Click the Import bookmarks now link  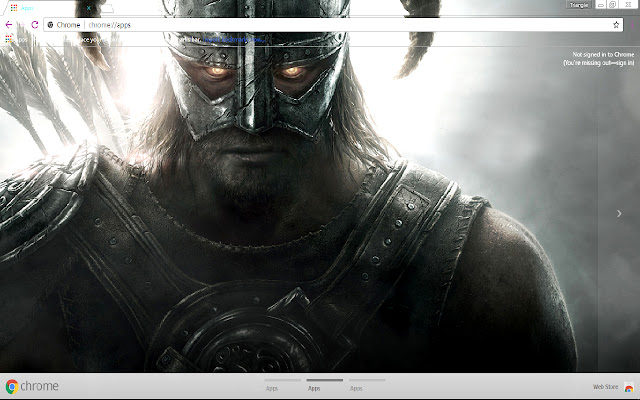click(234, 40)
